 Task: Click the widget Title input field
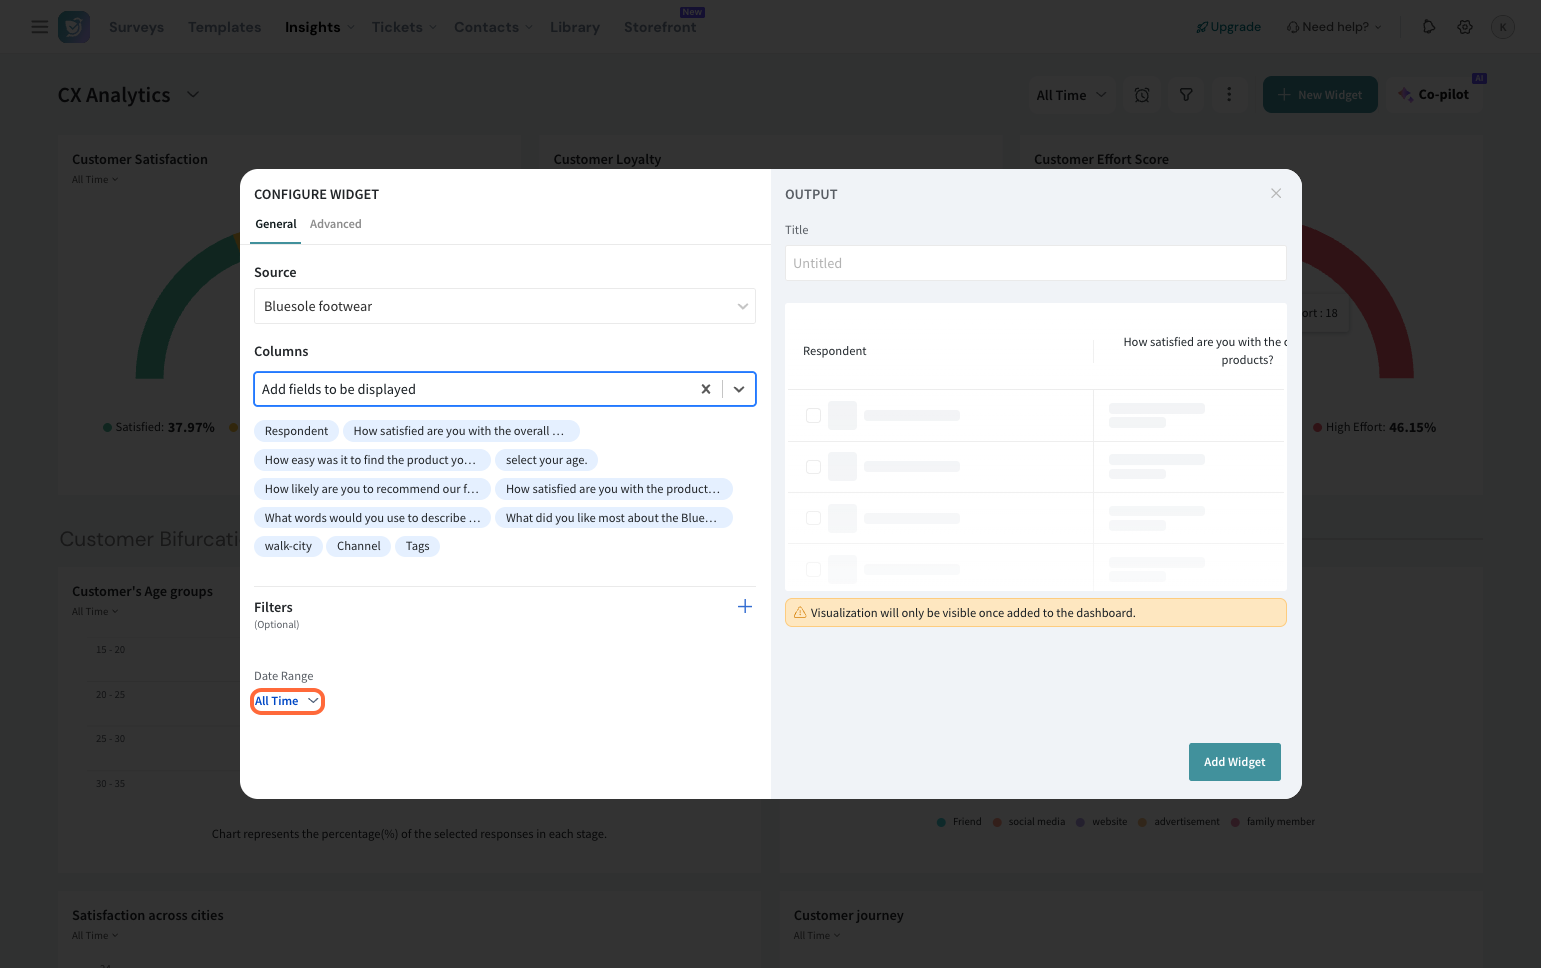pyautogui.click(x=1035, y=264)
